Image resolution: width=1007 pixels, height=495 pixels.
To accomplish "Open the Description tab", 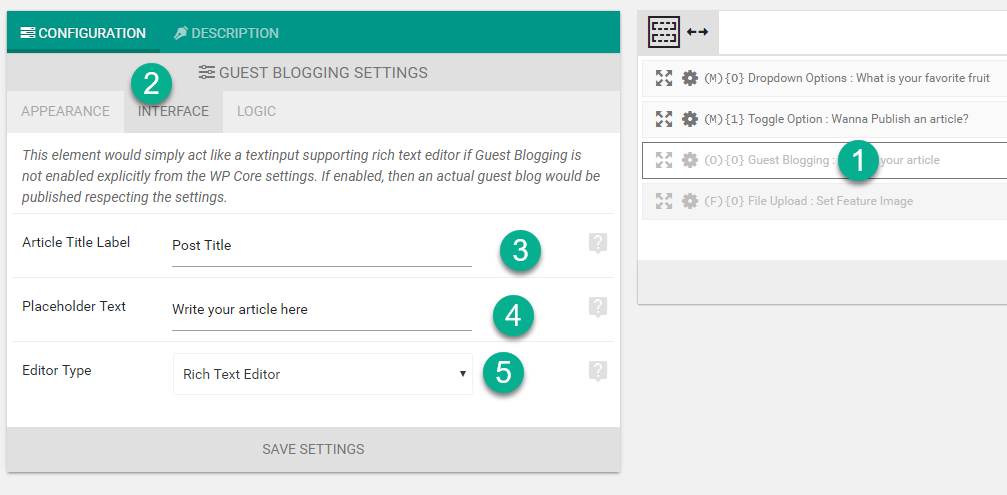I will (x=226, y=33).
